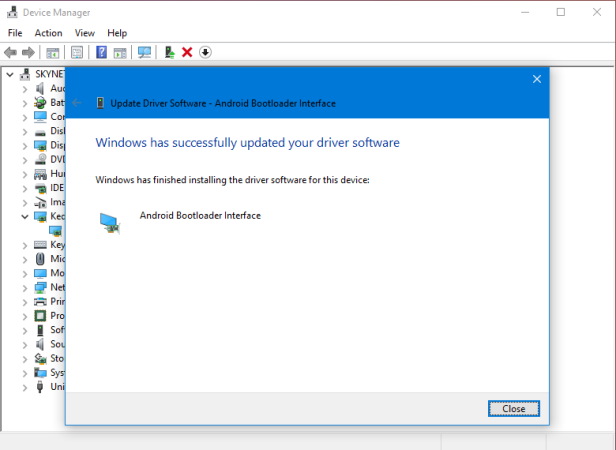Click the Show/Hide Console Tree toolbar icon
The image size is (616, 450).
click(53, 52)
